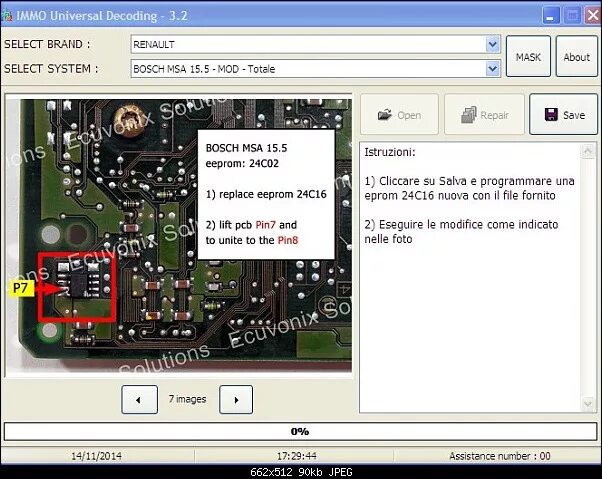Screen dimensions: 602x479
Task: Click the instructions scrollbar down arrow
Action: click(x=587, y=404)
